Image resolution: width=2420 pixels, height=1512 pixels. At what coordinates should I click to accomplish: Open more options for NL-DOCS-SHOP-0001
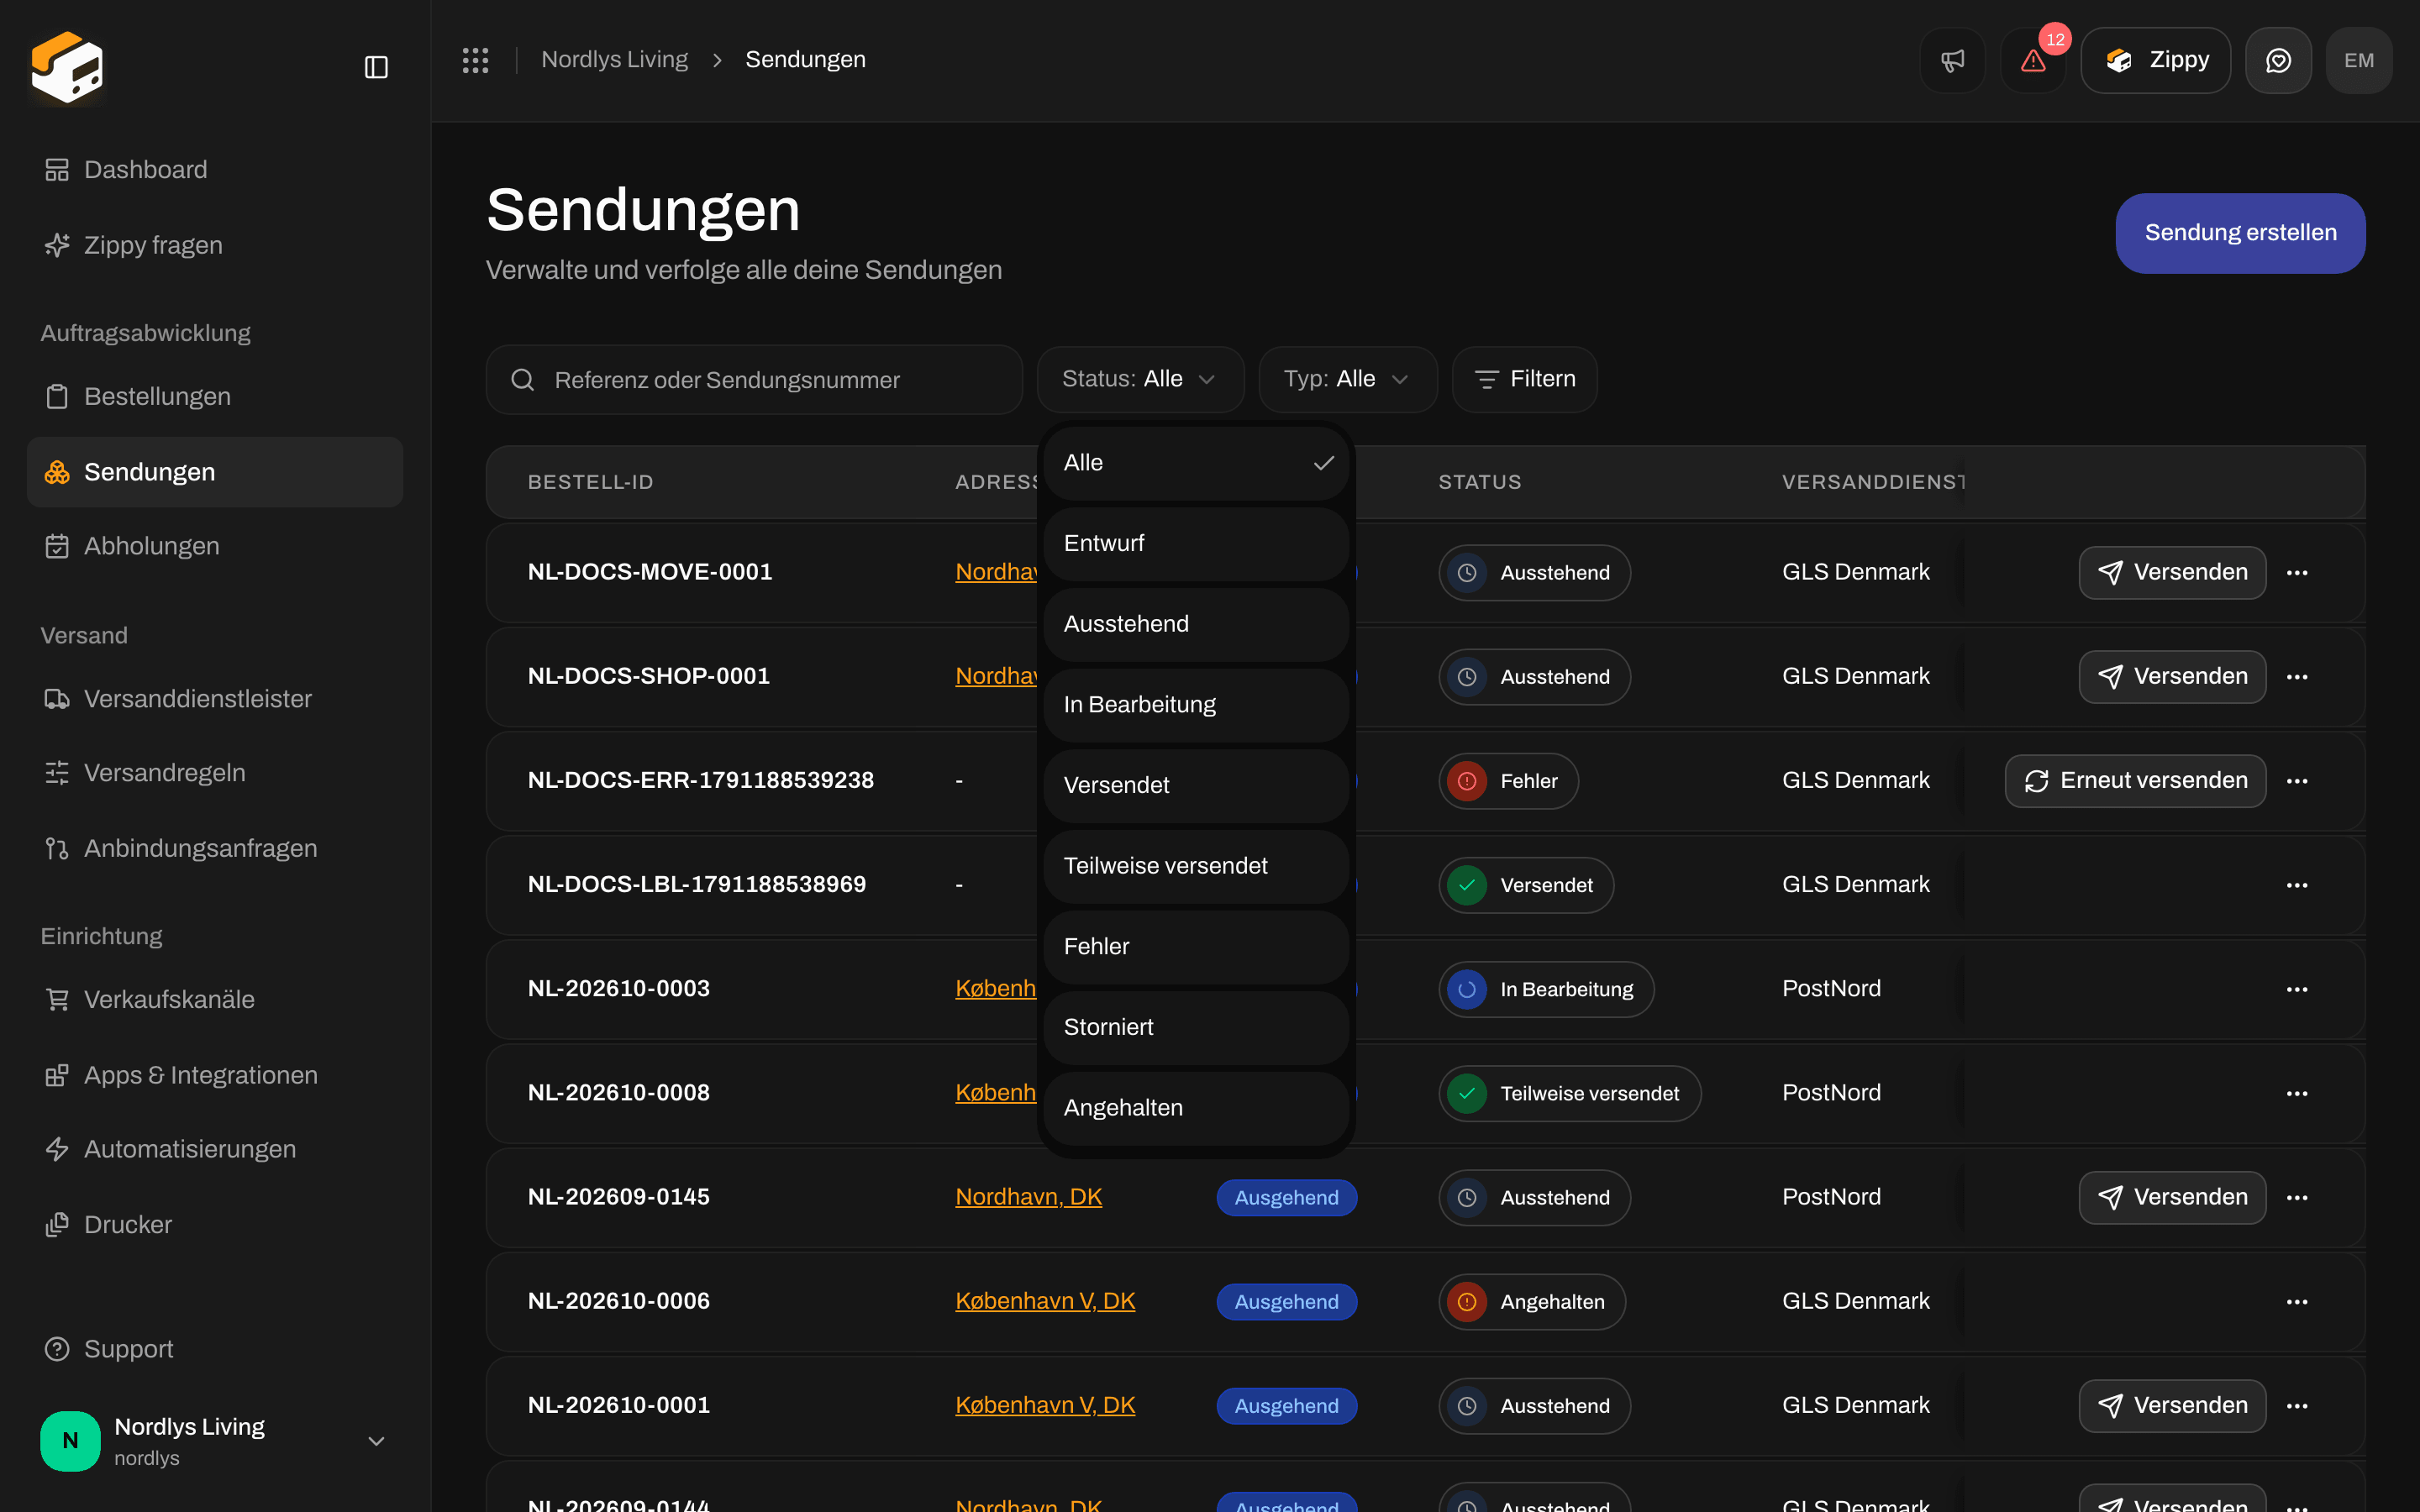(x=2297, y=676)
